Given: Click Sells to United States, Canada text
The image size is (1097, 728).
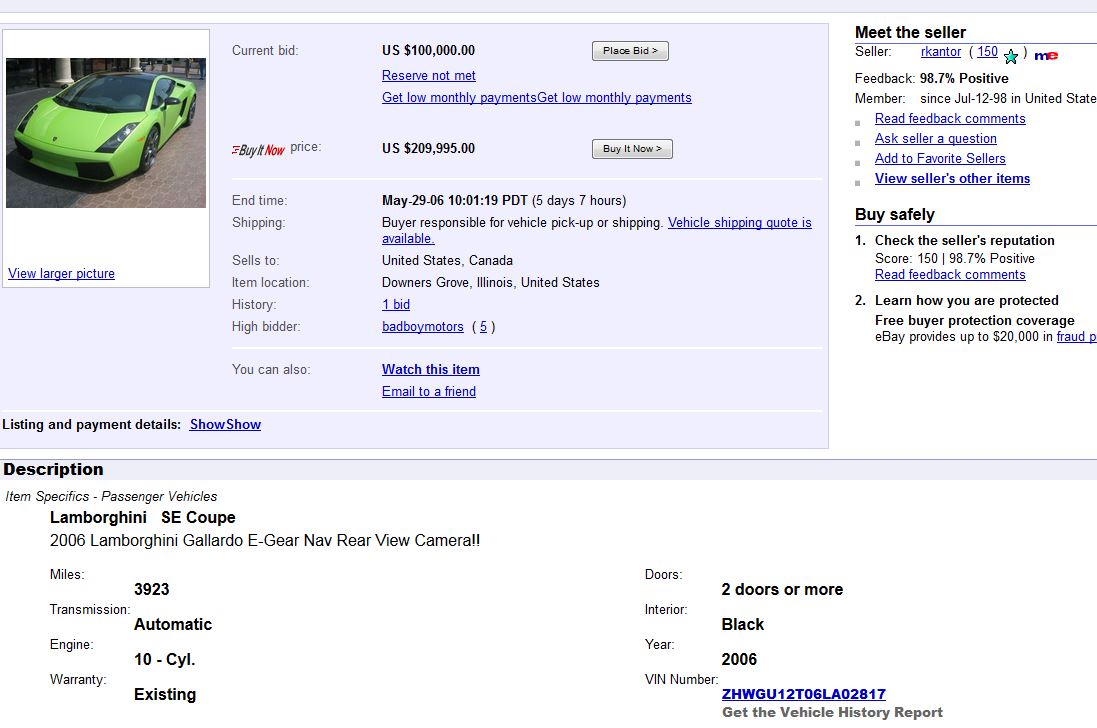Looking at the screenshot, I should (447, 260).
